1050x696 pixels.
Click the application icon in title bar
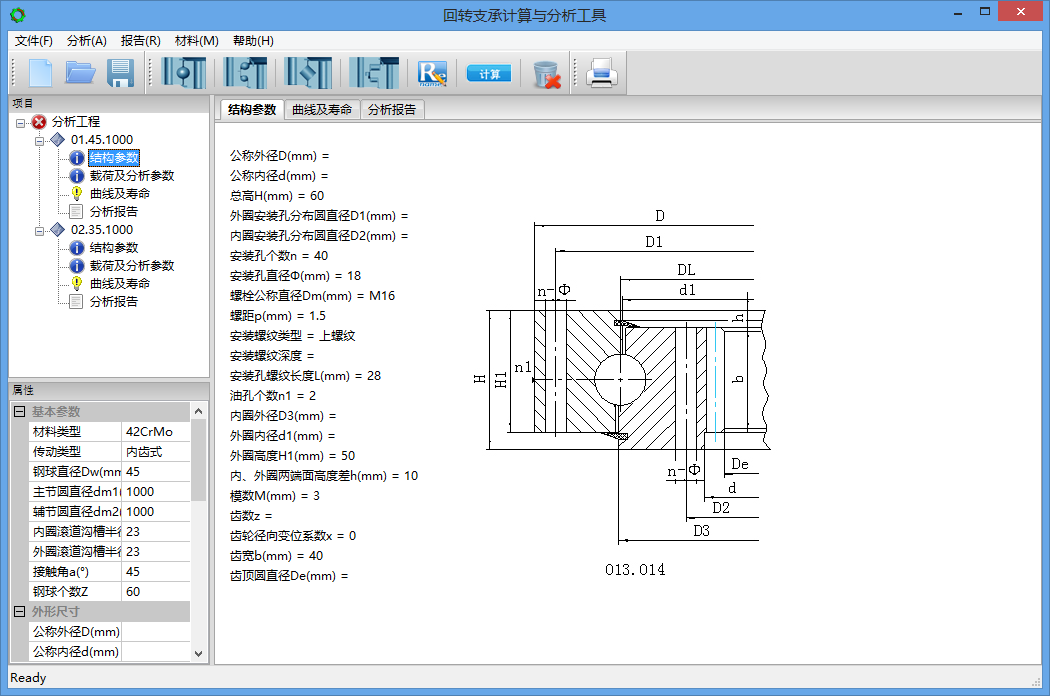pyautogui.click(x=18, y=14)
